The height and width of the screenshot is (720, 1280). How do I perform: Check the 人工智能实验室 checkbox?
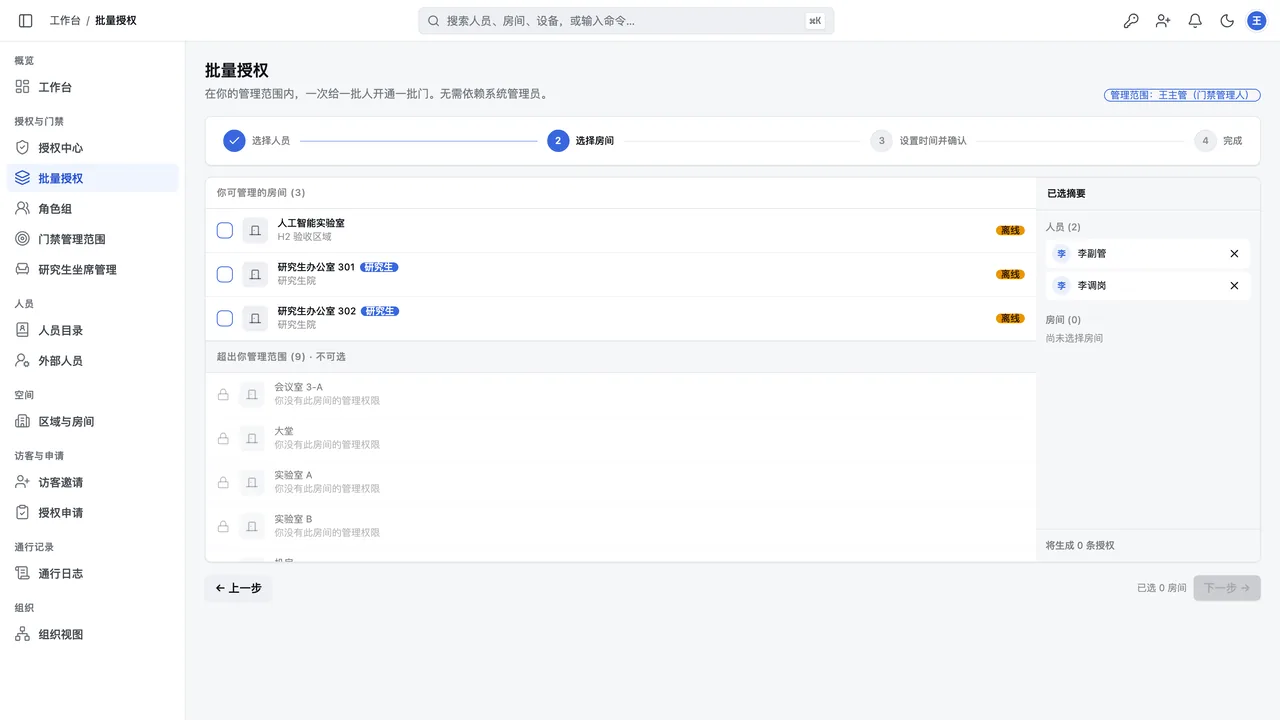[x=225, y=230]
